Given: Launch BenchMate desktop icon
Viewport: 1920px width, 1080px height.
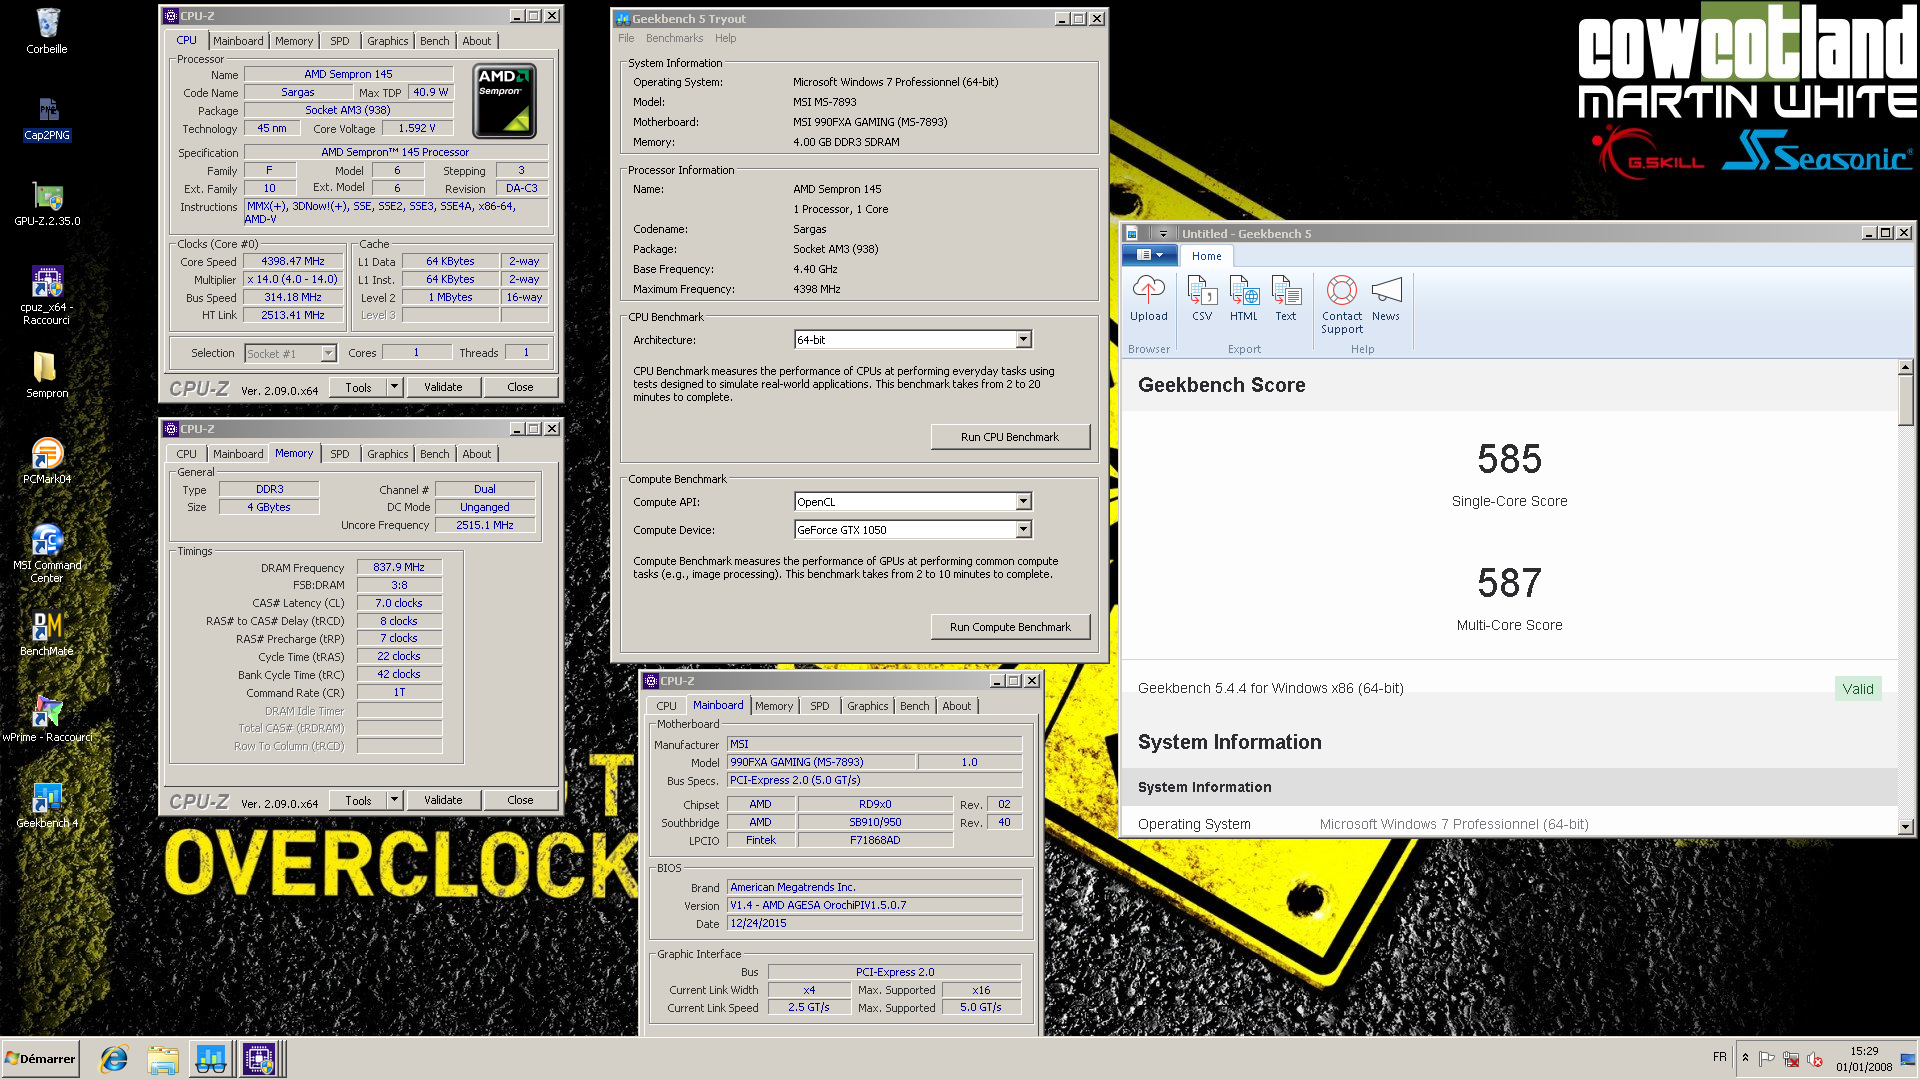Looking at the screenshot, I should (x=47, y=633).
